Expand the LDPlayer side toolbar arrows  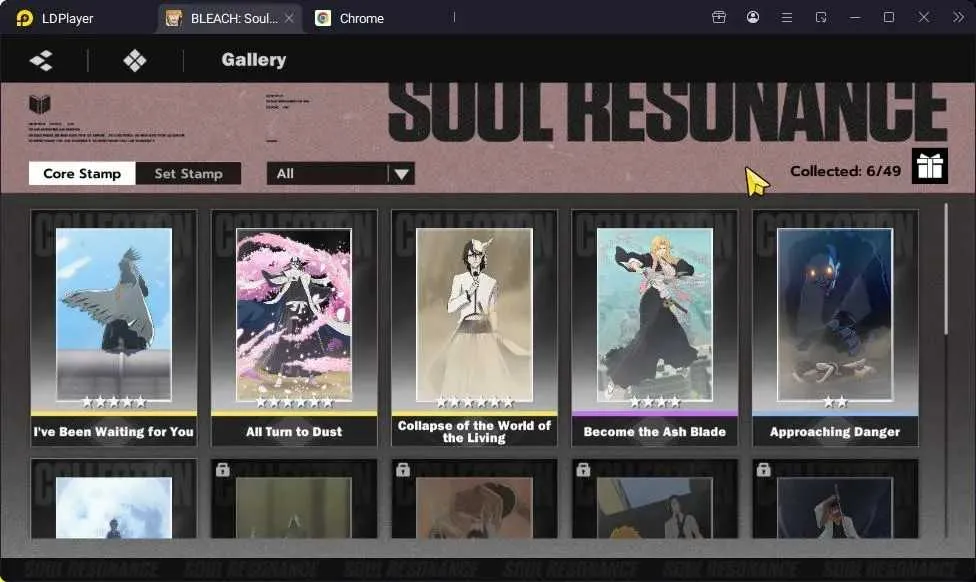click(x=958, y=17)
